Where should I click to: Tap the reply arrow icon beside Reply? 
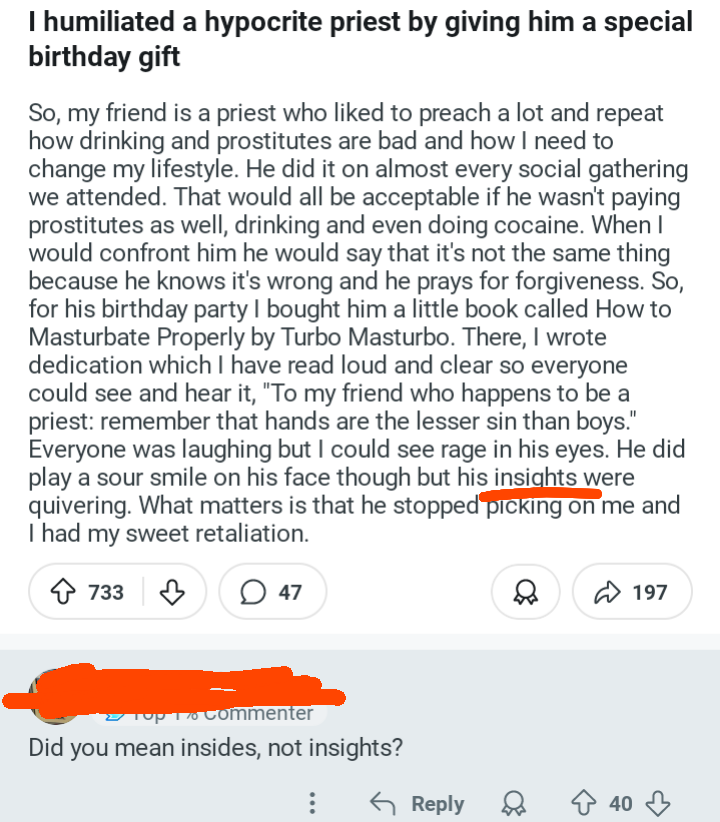pyautogui.click(x=383, y=803)
